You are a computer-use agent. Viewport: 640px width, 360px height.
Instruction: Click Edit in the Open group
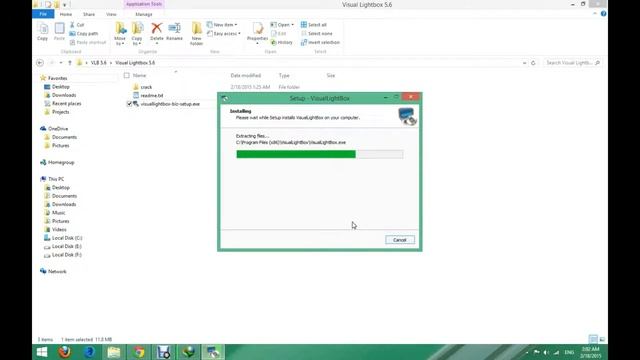pyautogui.click(x=278, y=33)
